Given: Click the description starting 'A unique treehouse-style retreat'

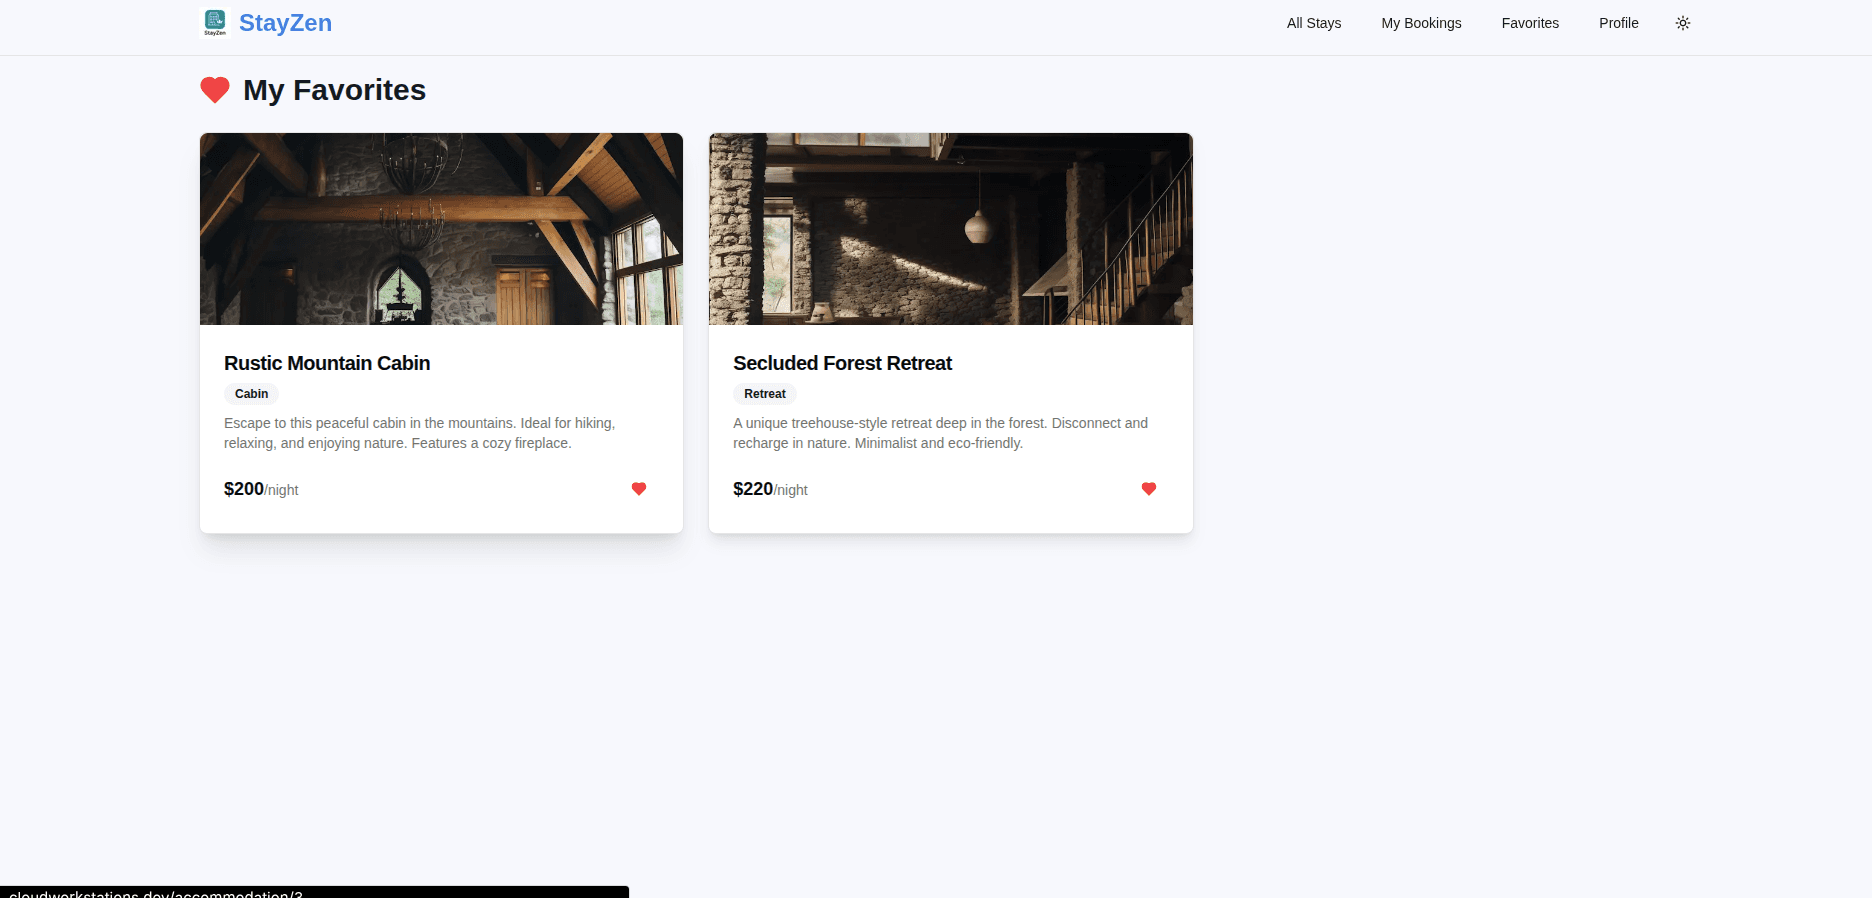Looking at the screenshot, I should point(941,433).
